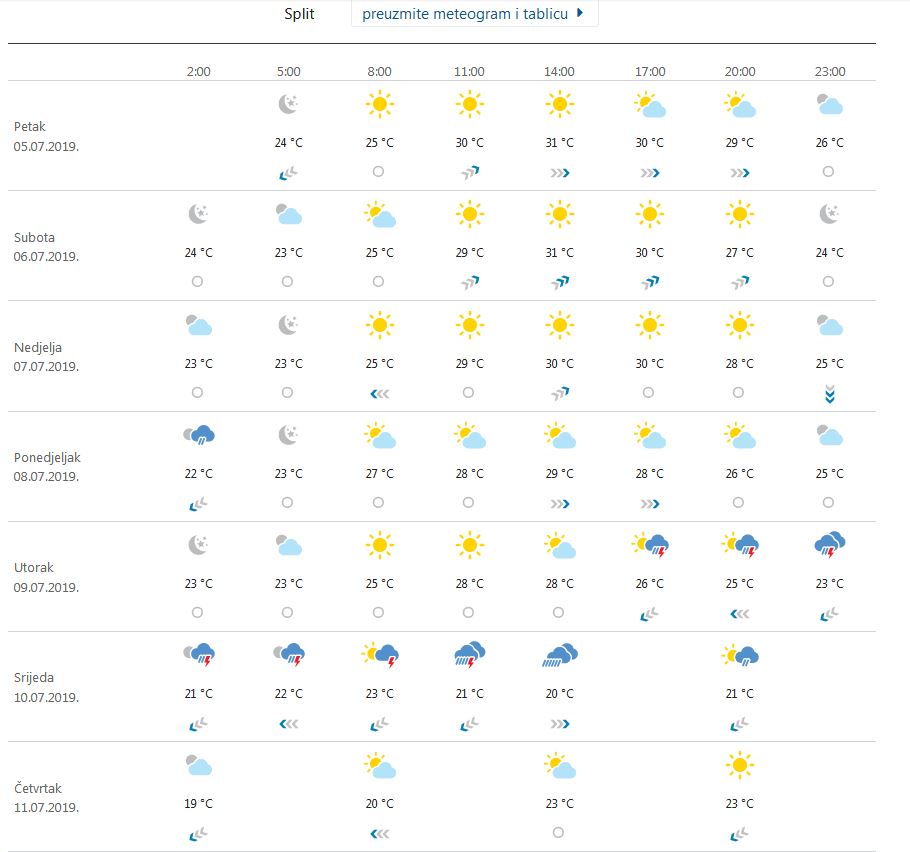
Task: Click the crescent moon icon for Subota 2:00
Action: [198, 215]
